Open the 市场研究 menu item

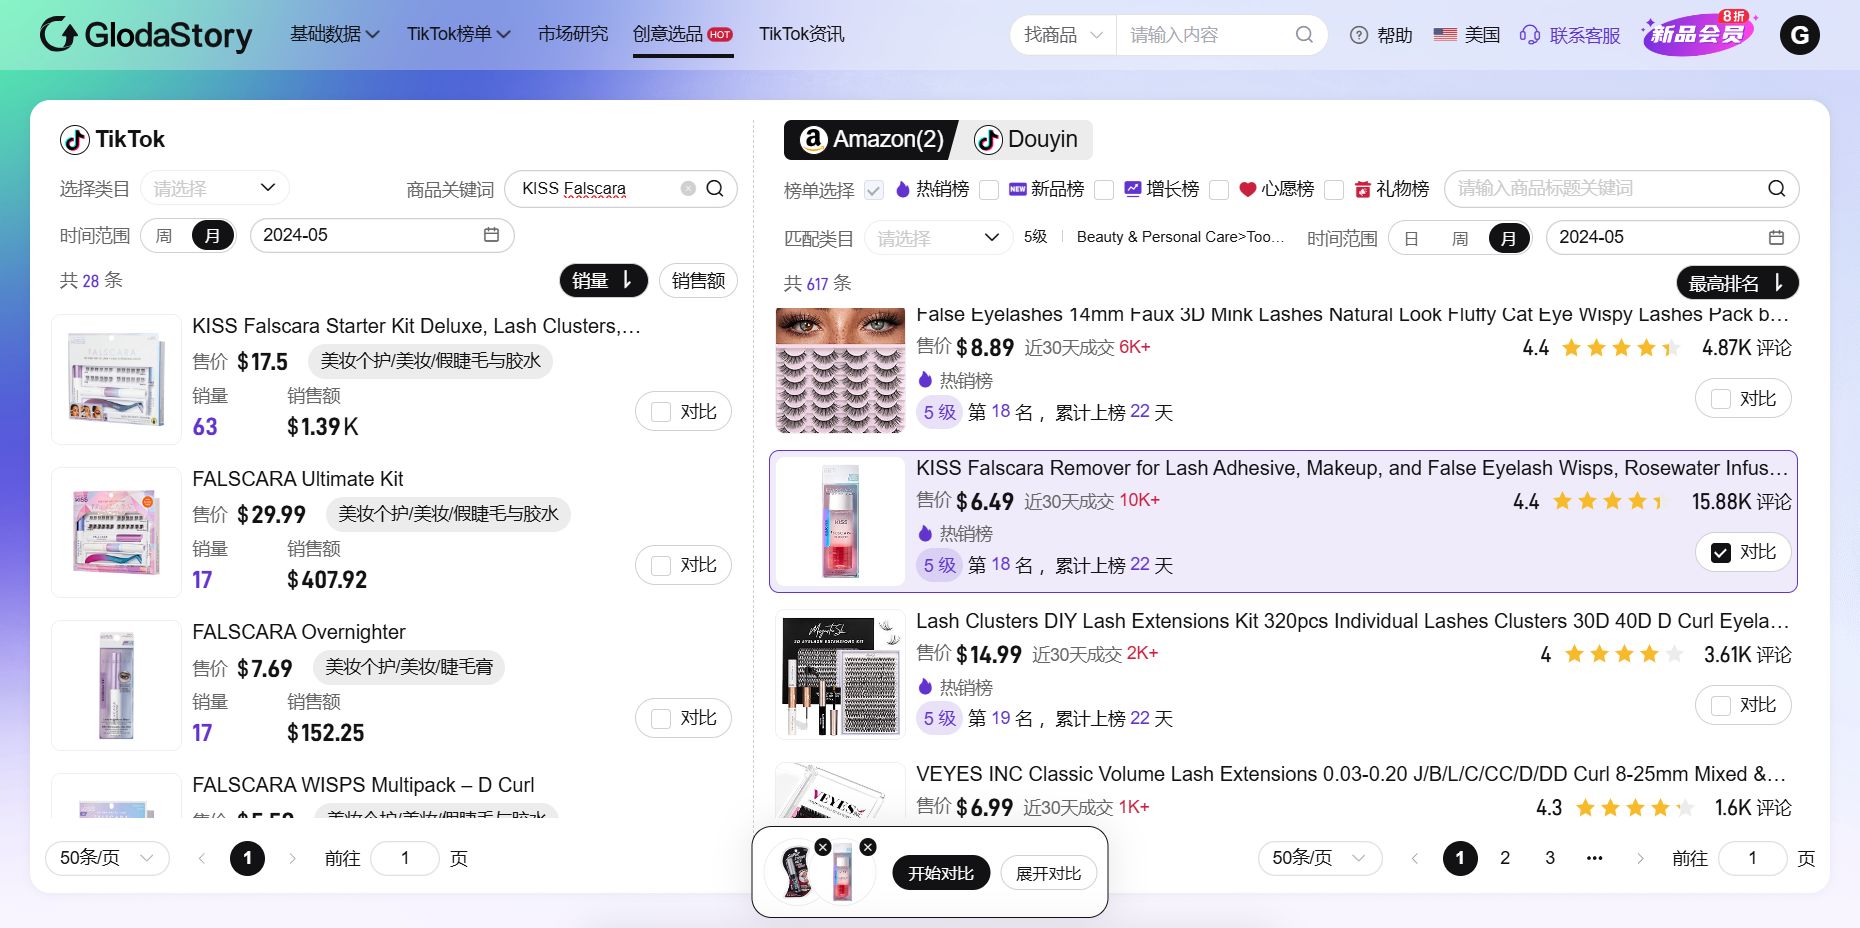pos(573,34)
